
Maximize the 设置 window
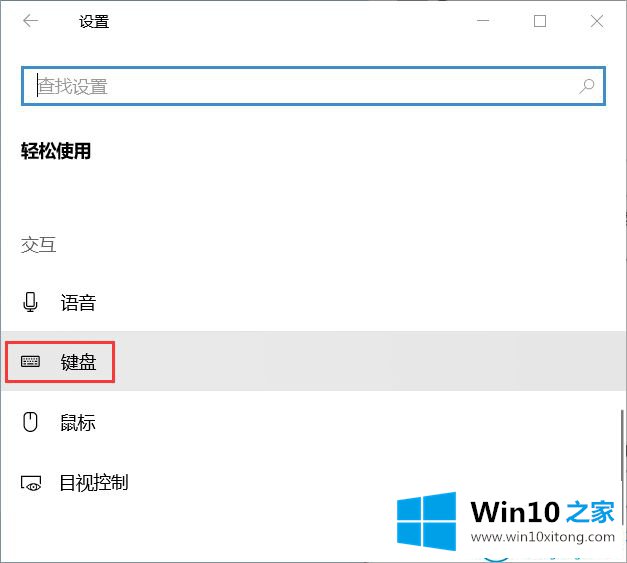click(540, 21)
